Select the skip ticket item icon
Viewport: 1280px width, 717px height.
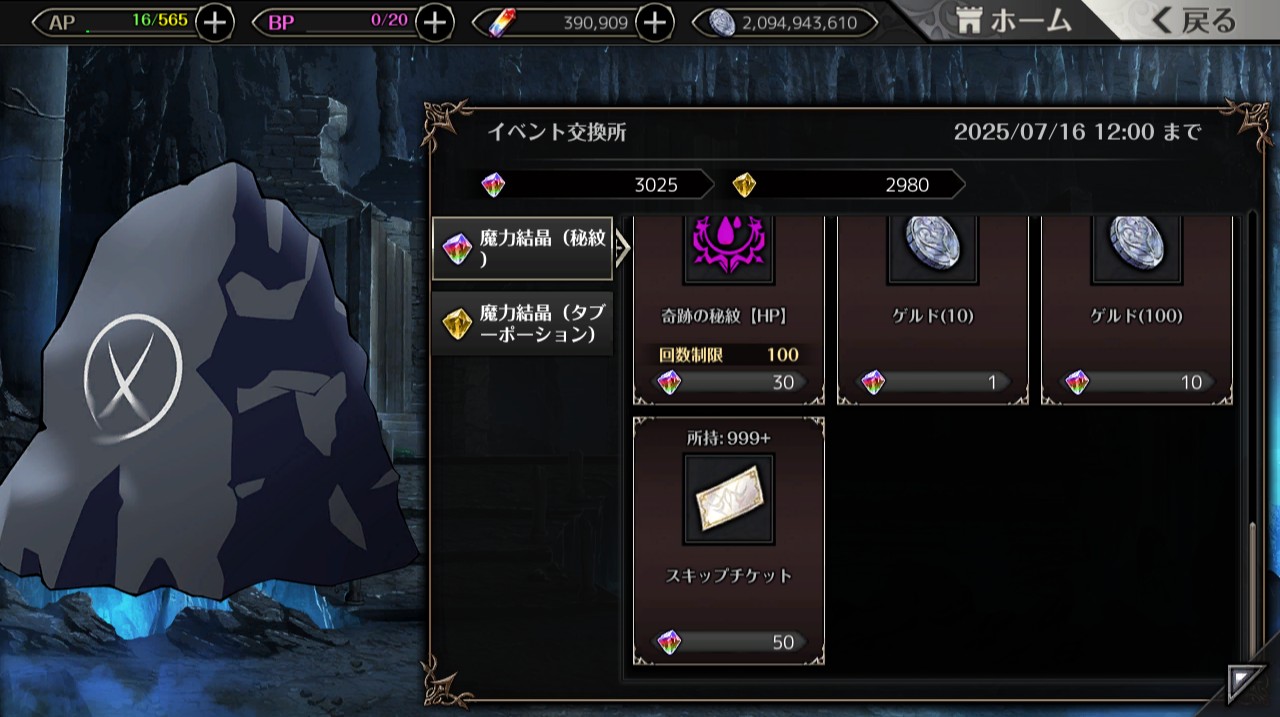[x=728, y=499]
